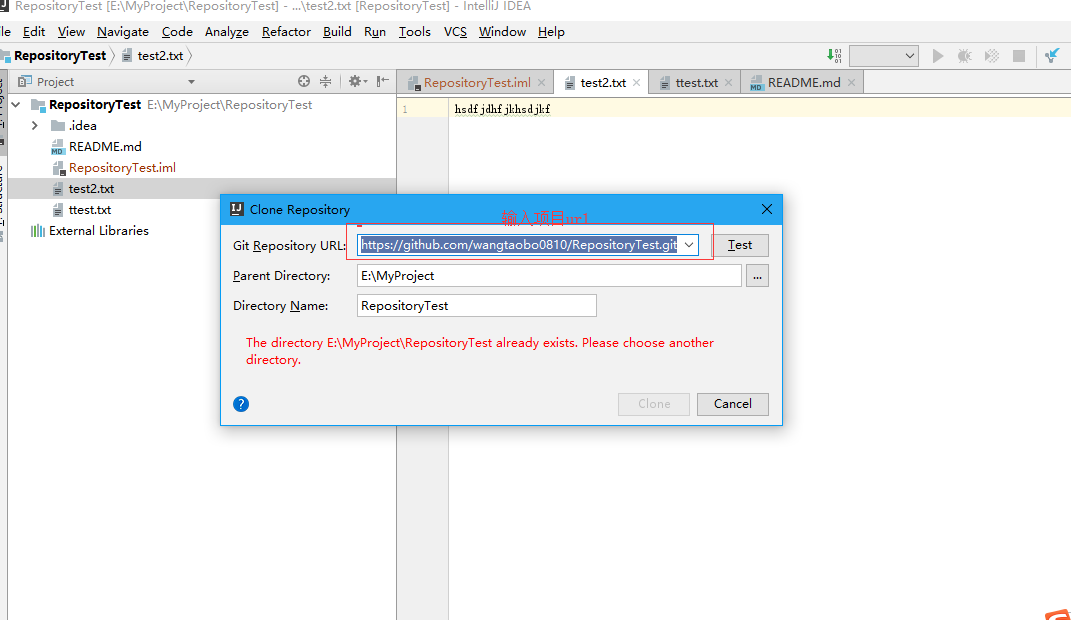Open the Code menu

[x=177, y=32]
